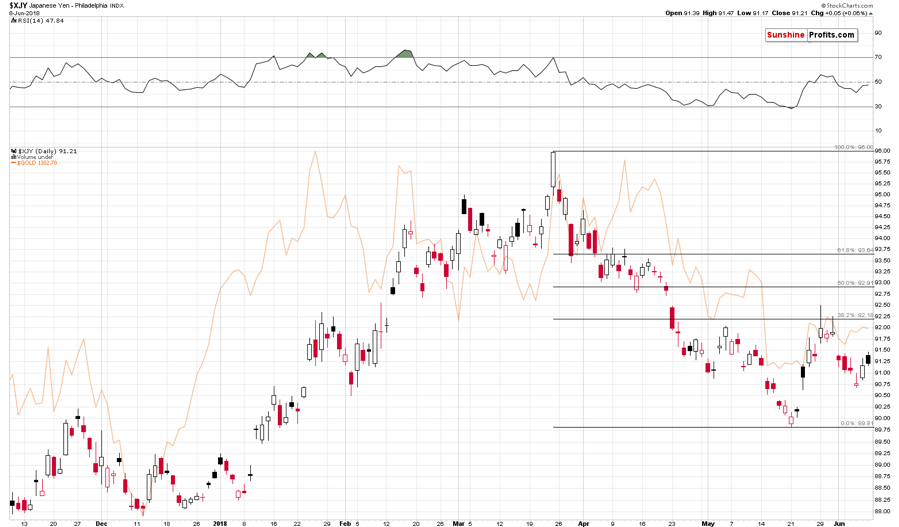Click the $XJY (Daily) 91.21 legend text
Image resolution: width=899 pixels, height=527 pixels.
coord(47,151)
